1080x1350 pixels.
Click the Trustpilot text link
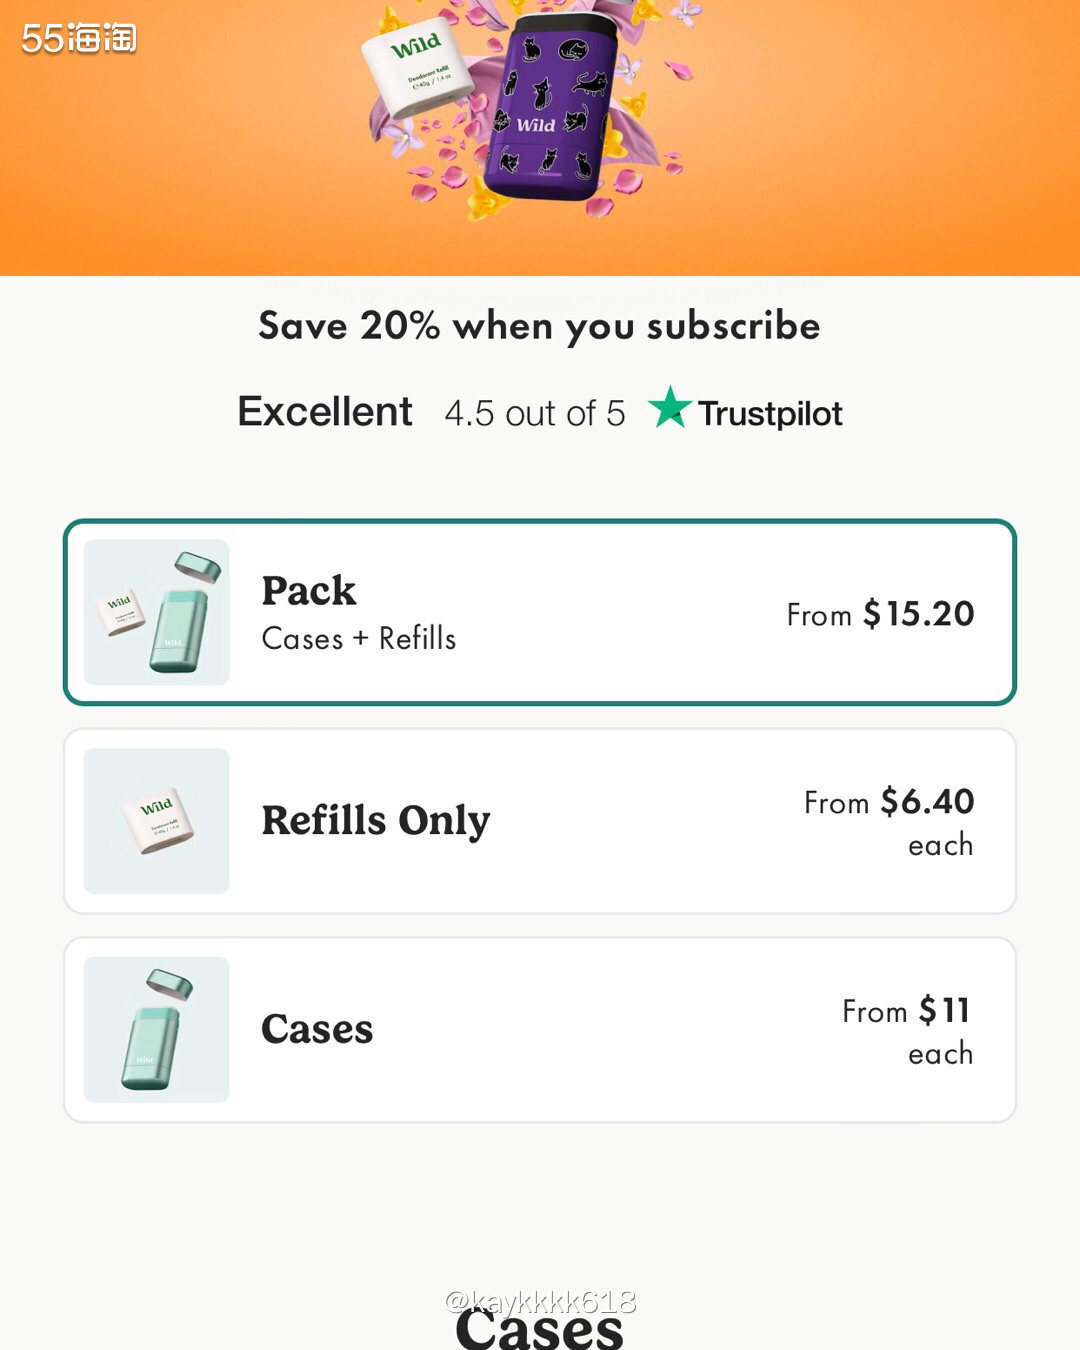point(770,413)
